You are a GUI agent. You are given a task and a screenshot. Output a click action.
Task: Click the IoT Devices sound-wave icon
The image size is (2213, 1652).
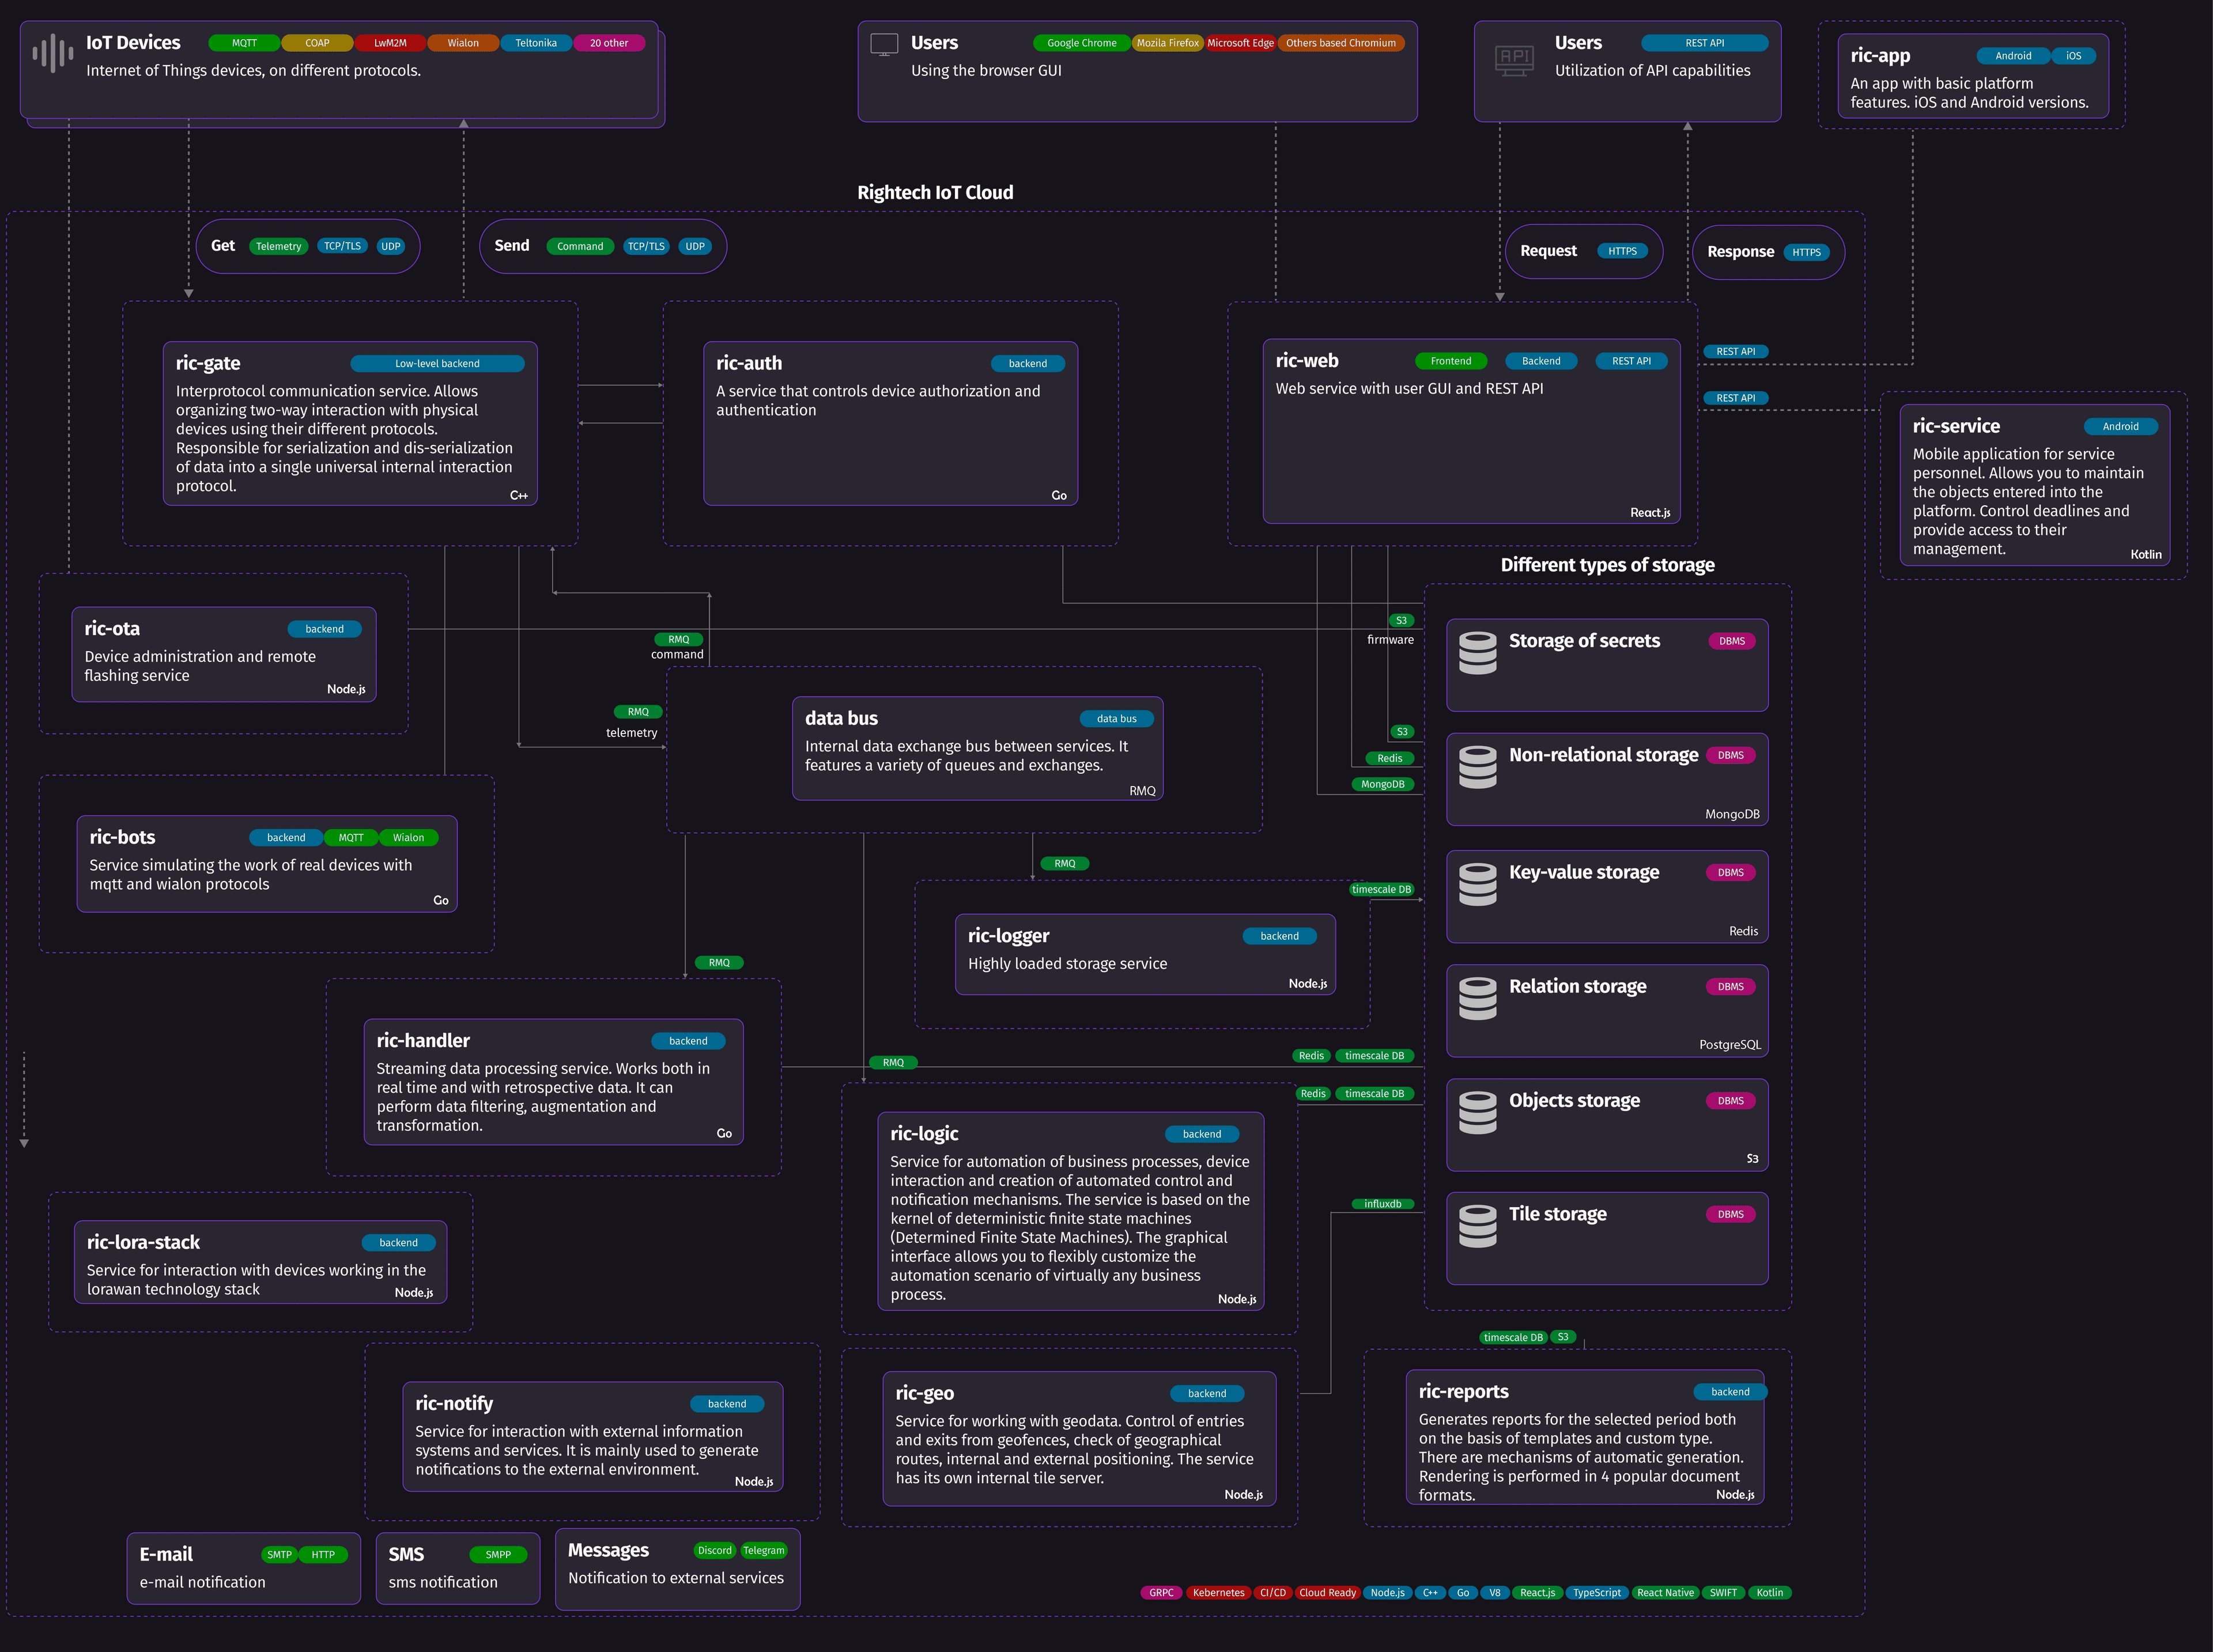(x=52, y=52)
